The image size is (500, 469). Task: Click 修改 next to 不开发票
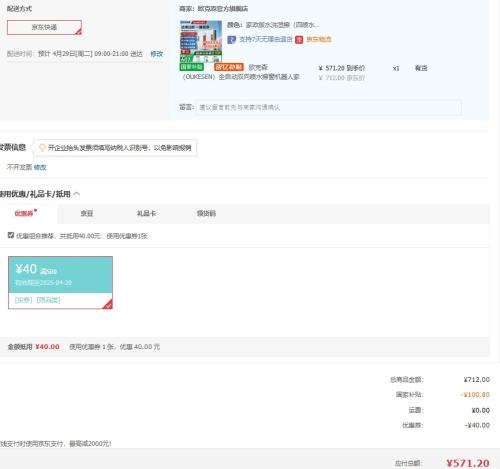(40, 167)
